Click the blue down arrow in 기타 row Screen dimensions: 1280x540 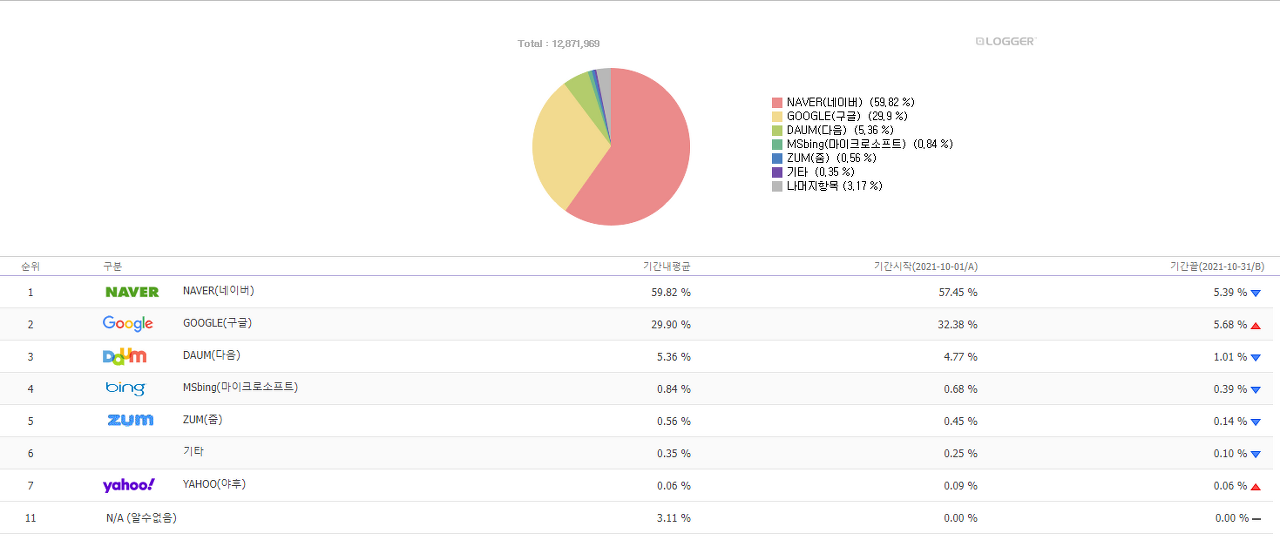tap(1256, 454)
